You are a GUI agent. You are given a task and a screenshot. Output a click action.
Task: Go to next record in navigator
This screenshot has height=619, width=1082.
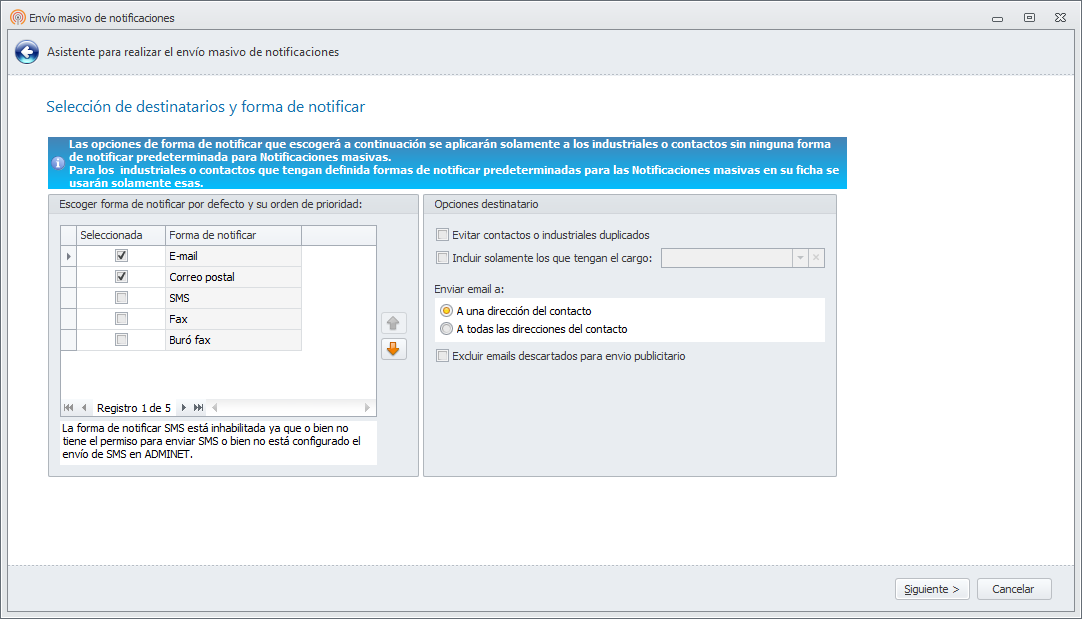click(183, 408)
